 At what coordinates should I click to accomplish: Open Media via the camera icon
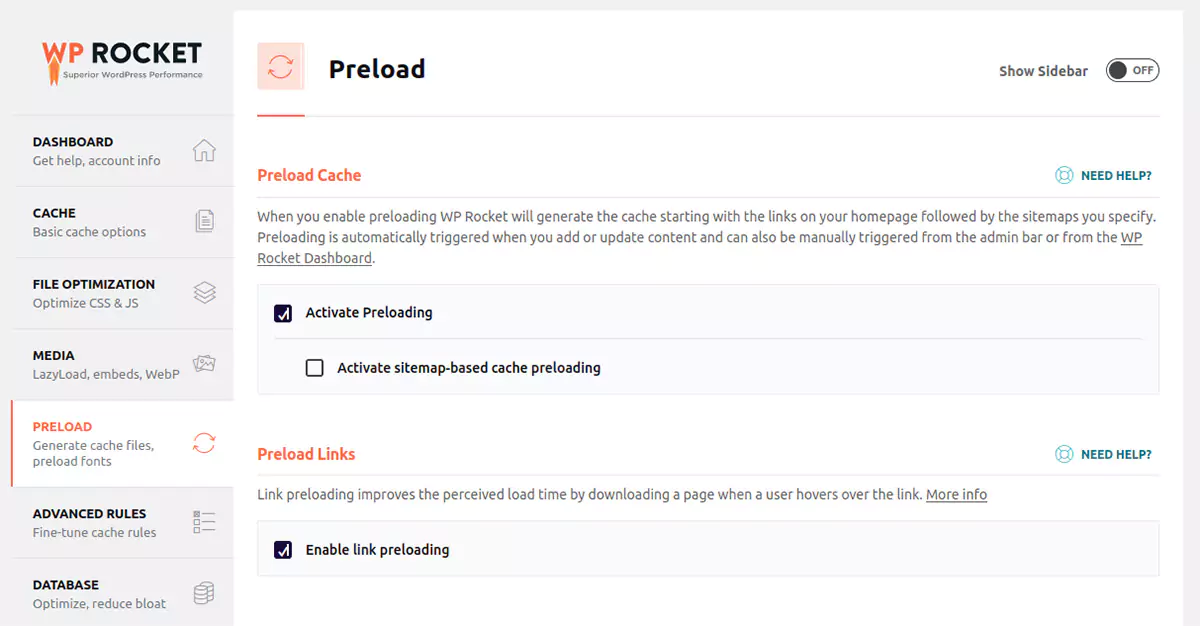(204, 363)
